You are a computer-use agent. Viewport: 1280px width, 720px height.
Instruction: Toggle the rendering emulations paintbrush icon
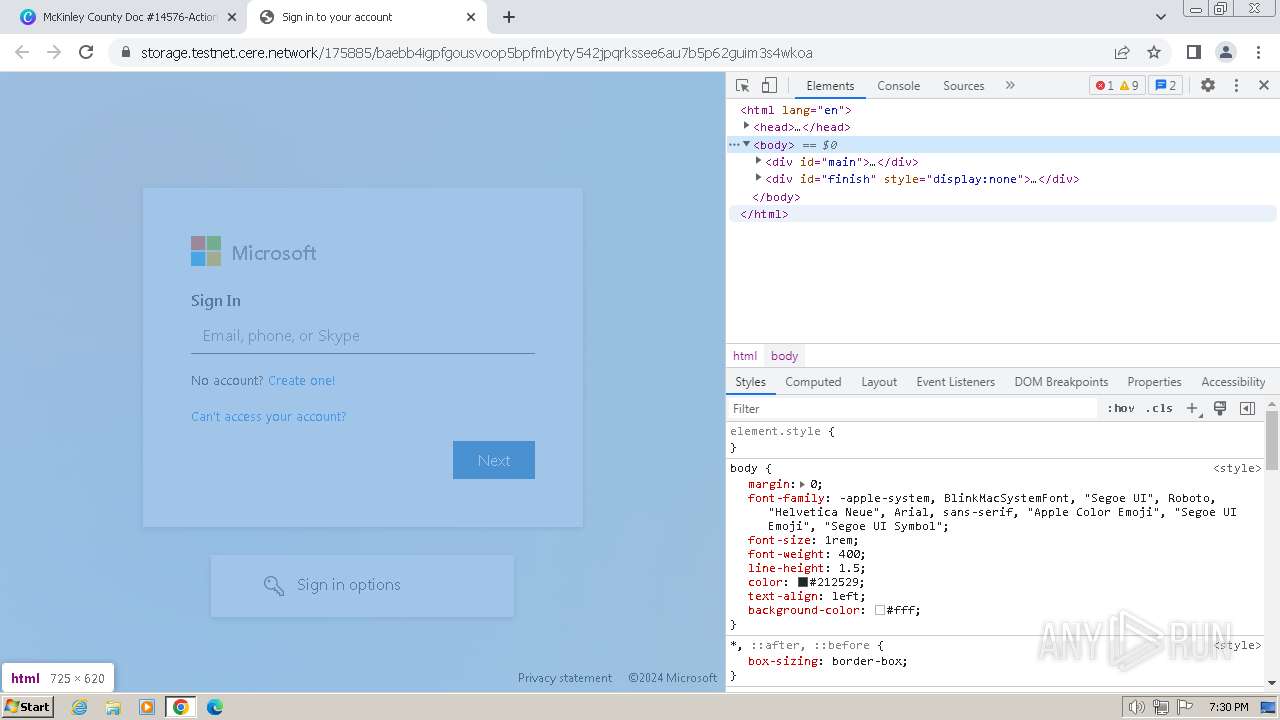(x=1220, y=408)
